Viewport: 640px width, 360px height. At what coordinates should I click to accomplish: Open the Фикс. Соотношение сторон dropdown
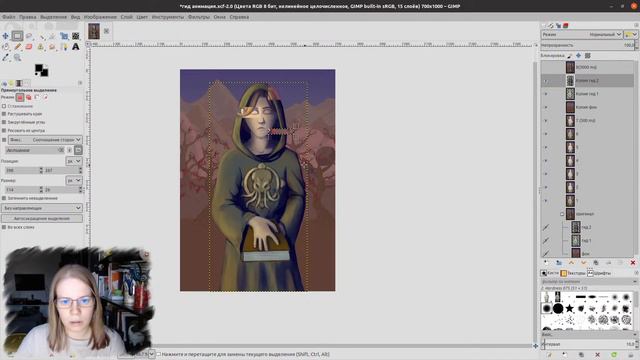(x=45, y=140)
